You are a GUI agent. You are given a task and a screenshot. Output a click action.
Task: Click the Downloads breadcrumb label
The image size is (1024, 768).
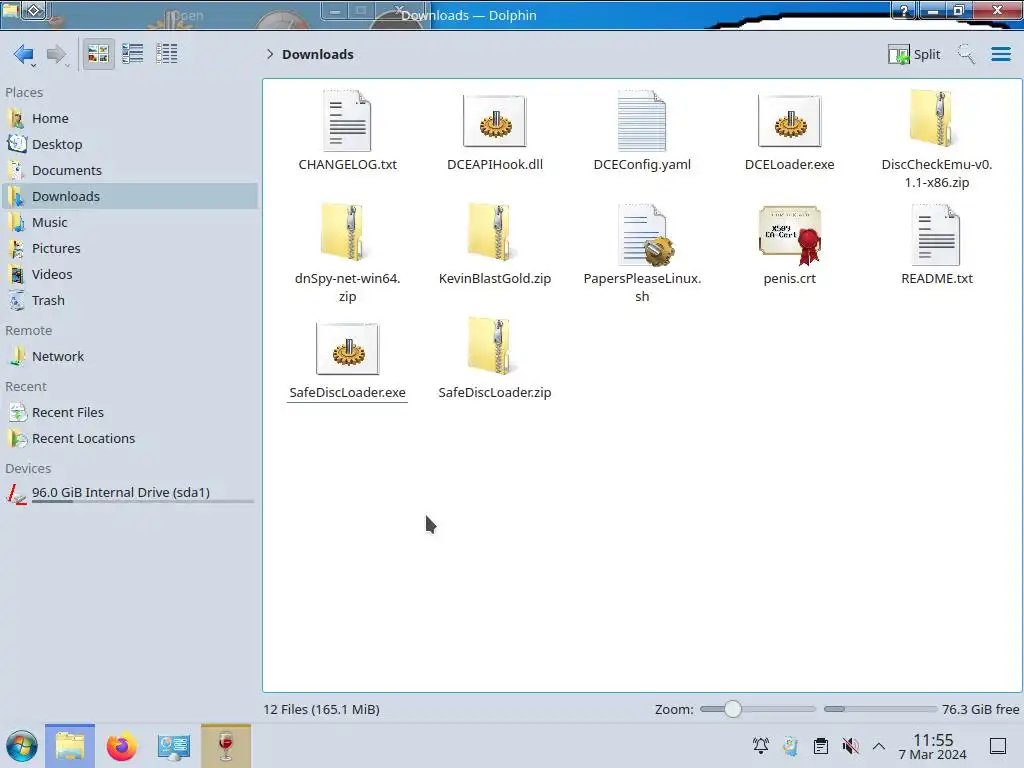[x=317, y=54]
